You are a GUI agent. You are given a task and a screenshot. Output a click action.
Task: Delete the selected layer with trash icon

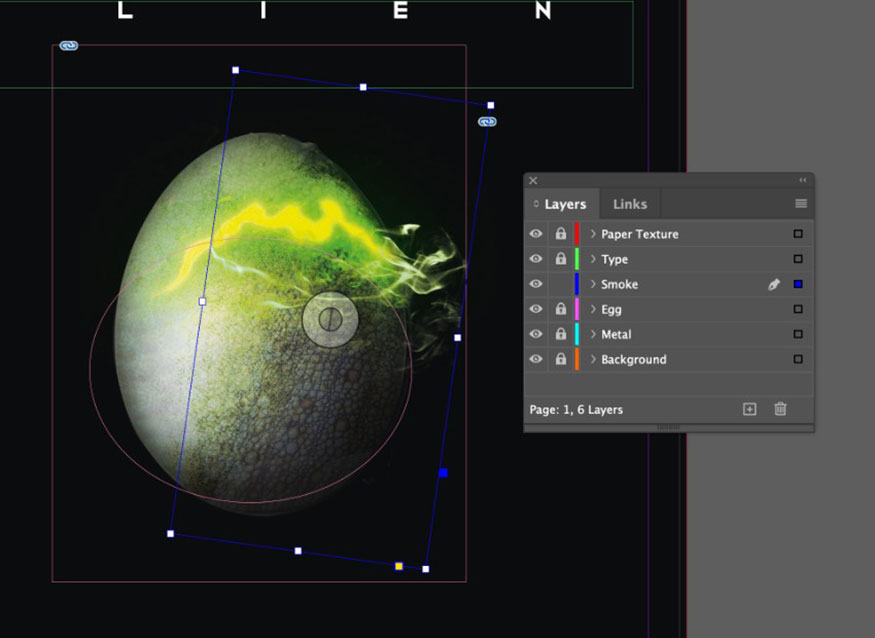780,409
